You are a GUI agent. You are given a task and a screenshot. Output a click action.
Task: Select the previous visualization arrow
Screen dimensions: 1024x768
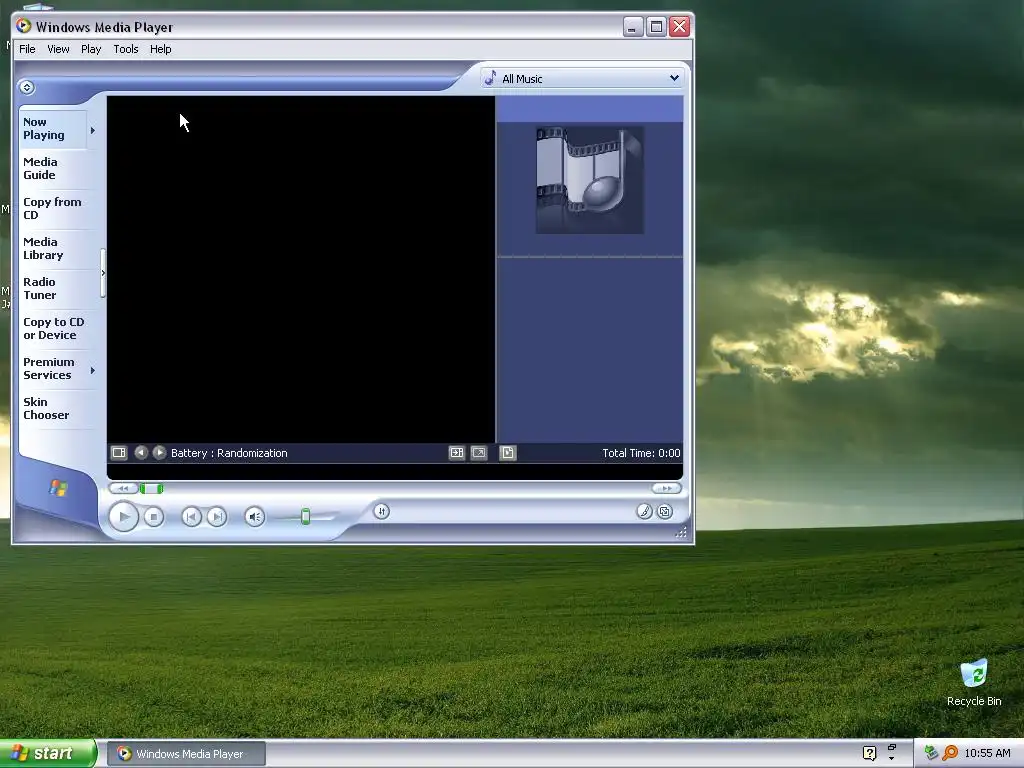(x=141, y=453)
